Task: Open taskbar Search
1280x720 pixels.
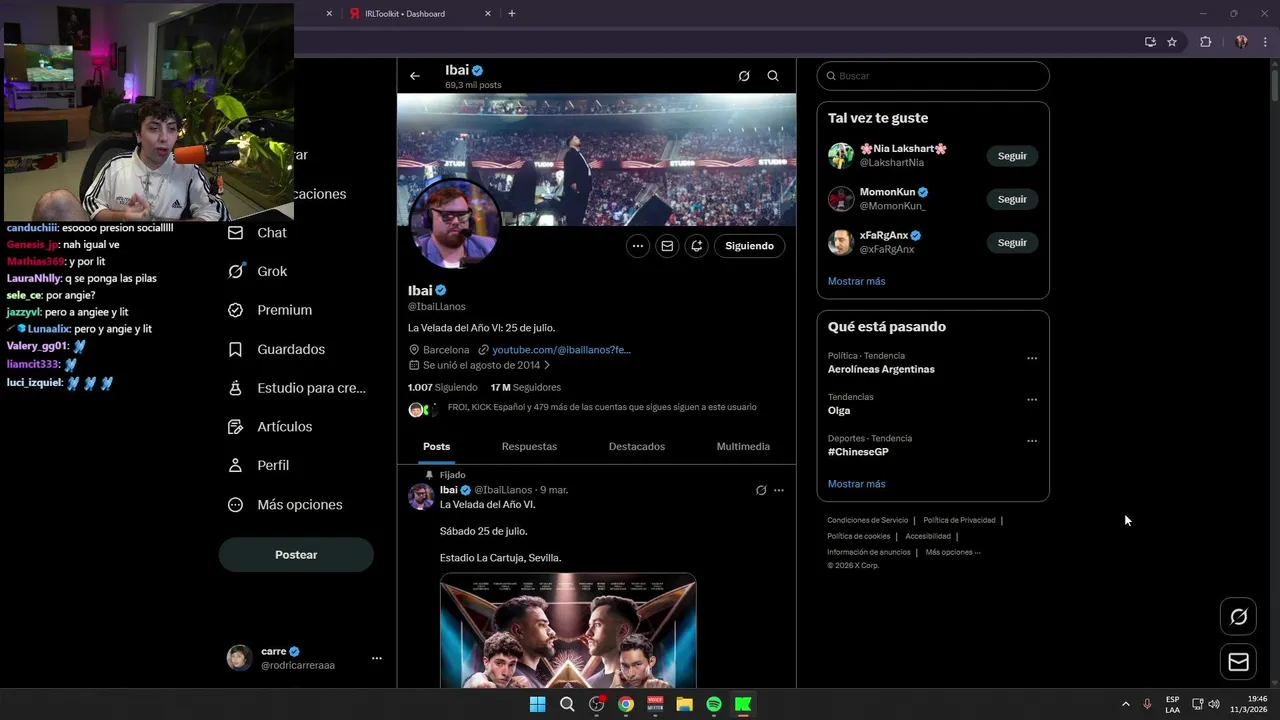Action: click(x=567, y=704)
